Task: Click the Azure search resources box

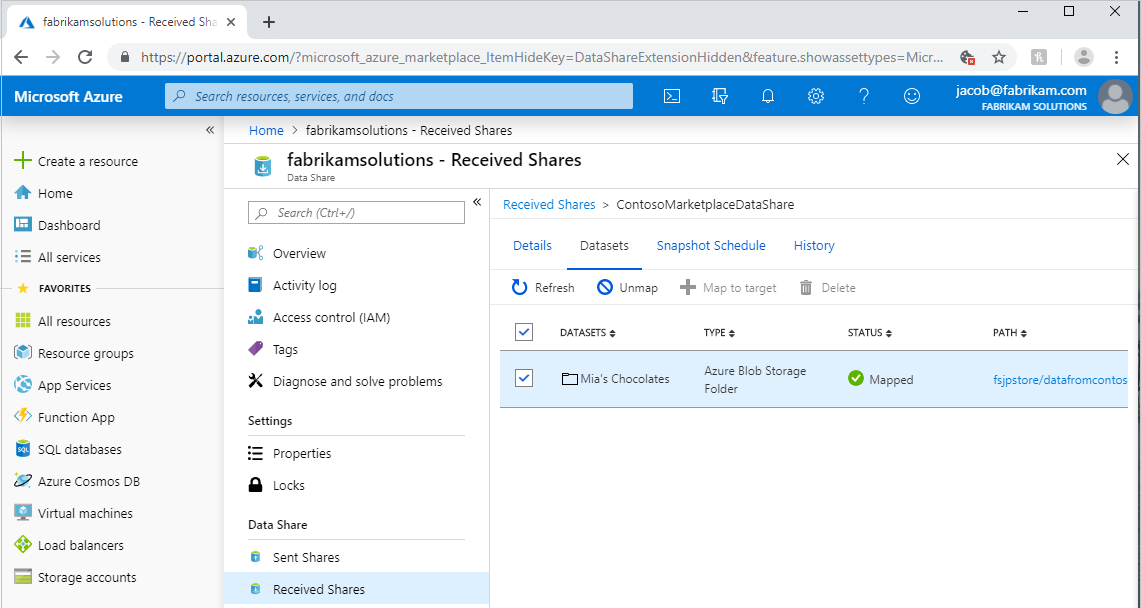Action: coord(399,96)
